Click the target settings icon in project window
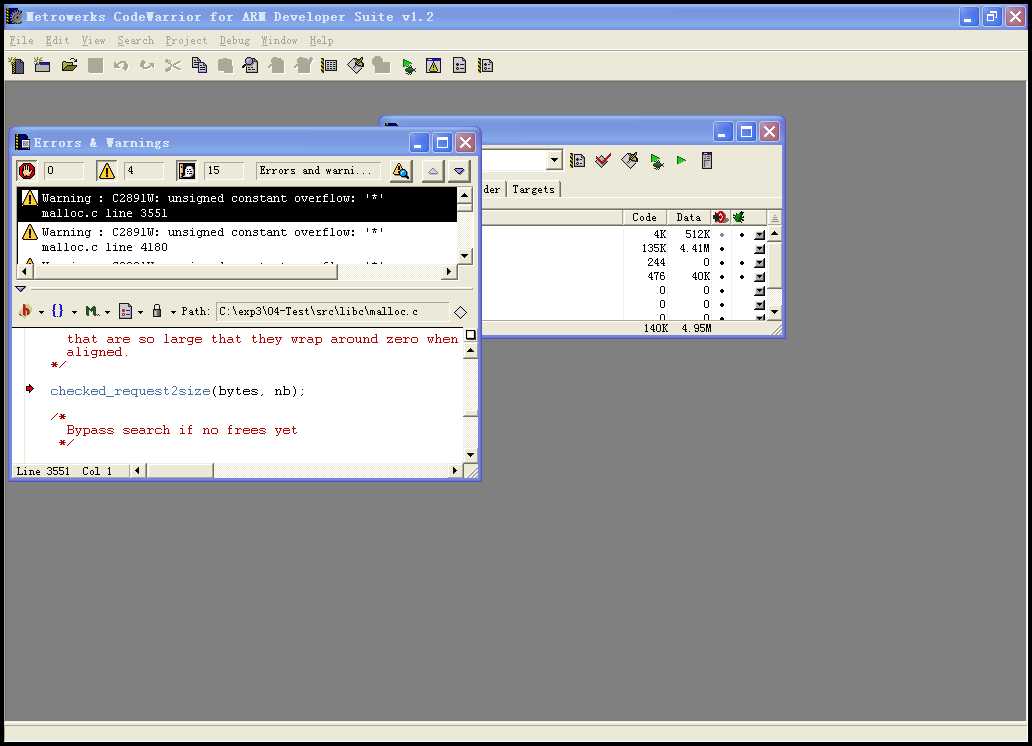The image size is (1032, 746). coord(577,161)
